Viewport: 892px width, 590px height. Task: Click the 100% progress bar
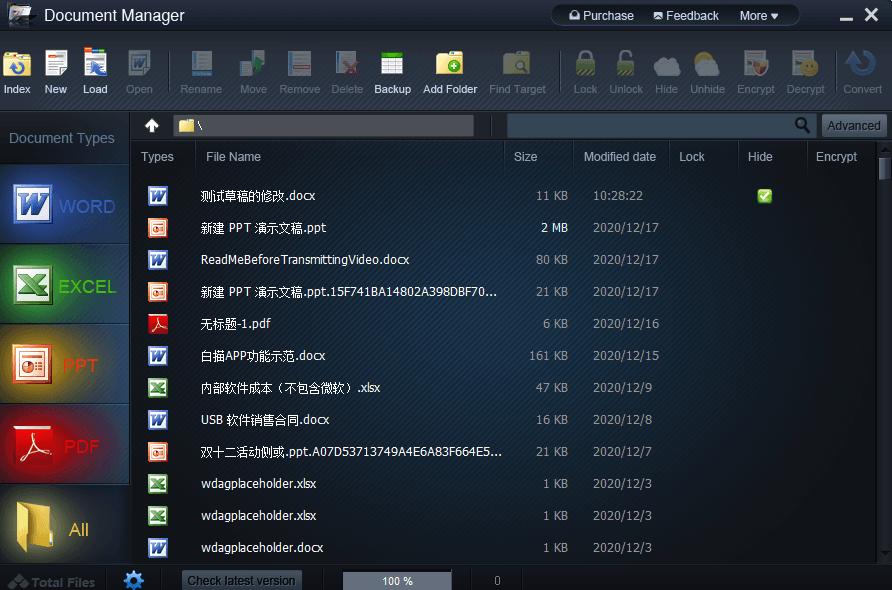[397, 580]
